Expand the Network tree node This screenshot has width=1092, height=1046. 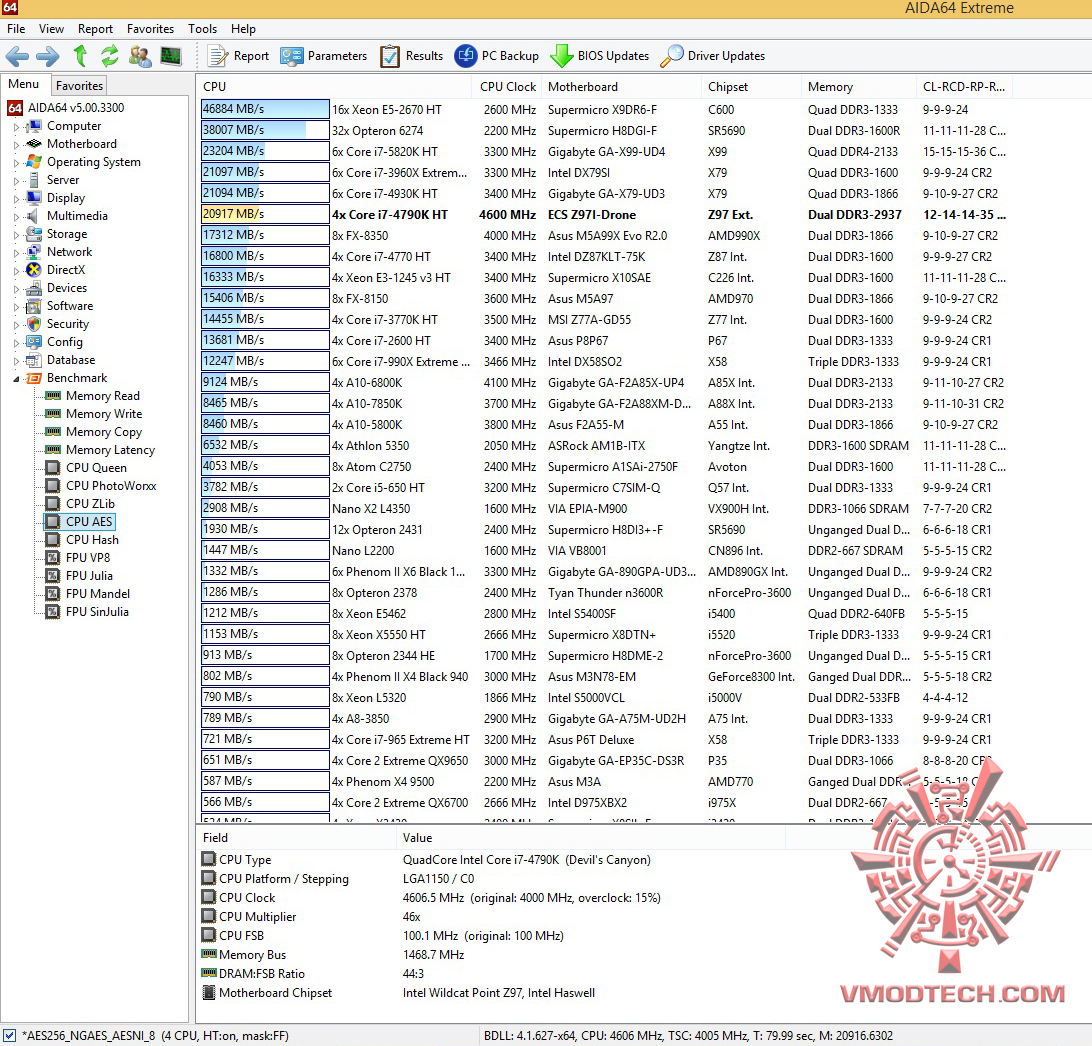pos(17,253)
